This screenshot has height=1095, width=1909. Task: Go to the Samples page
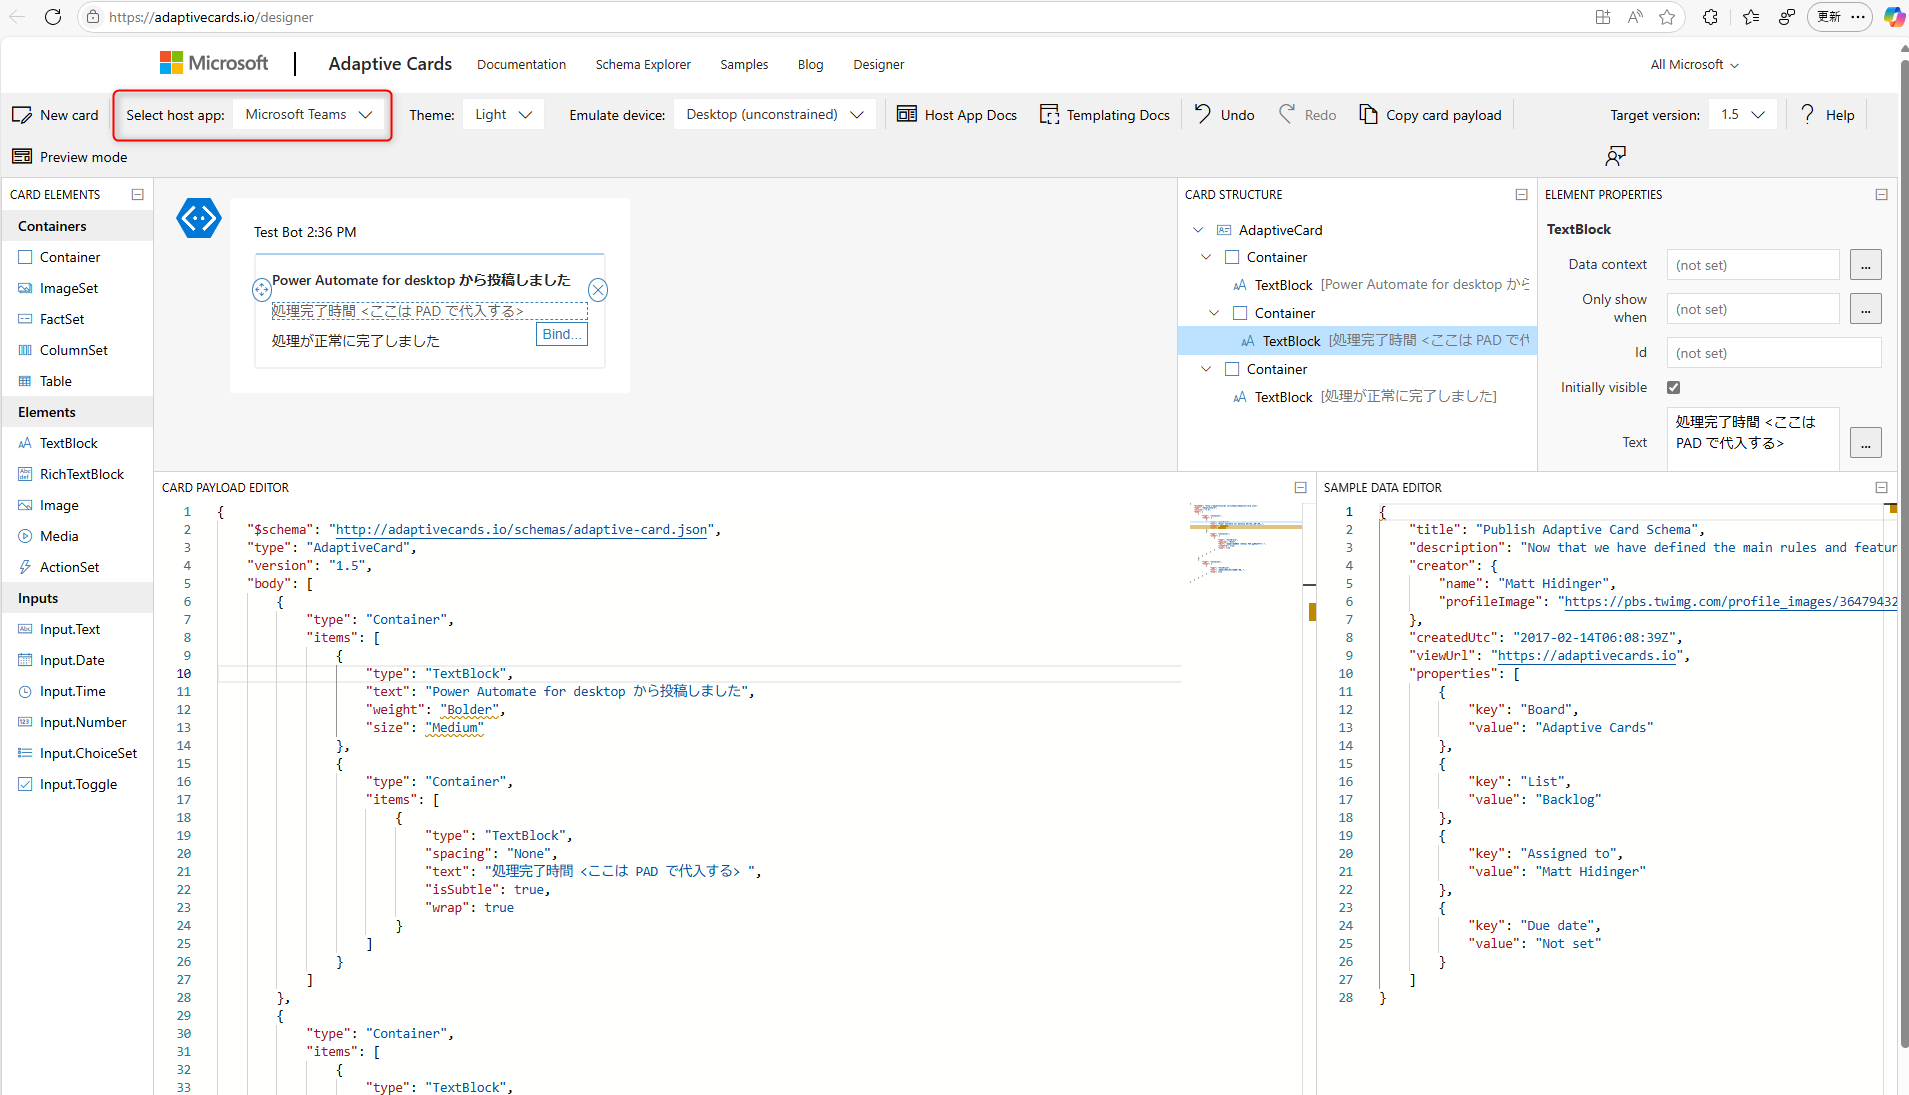(x=744, y=65)
